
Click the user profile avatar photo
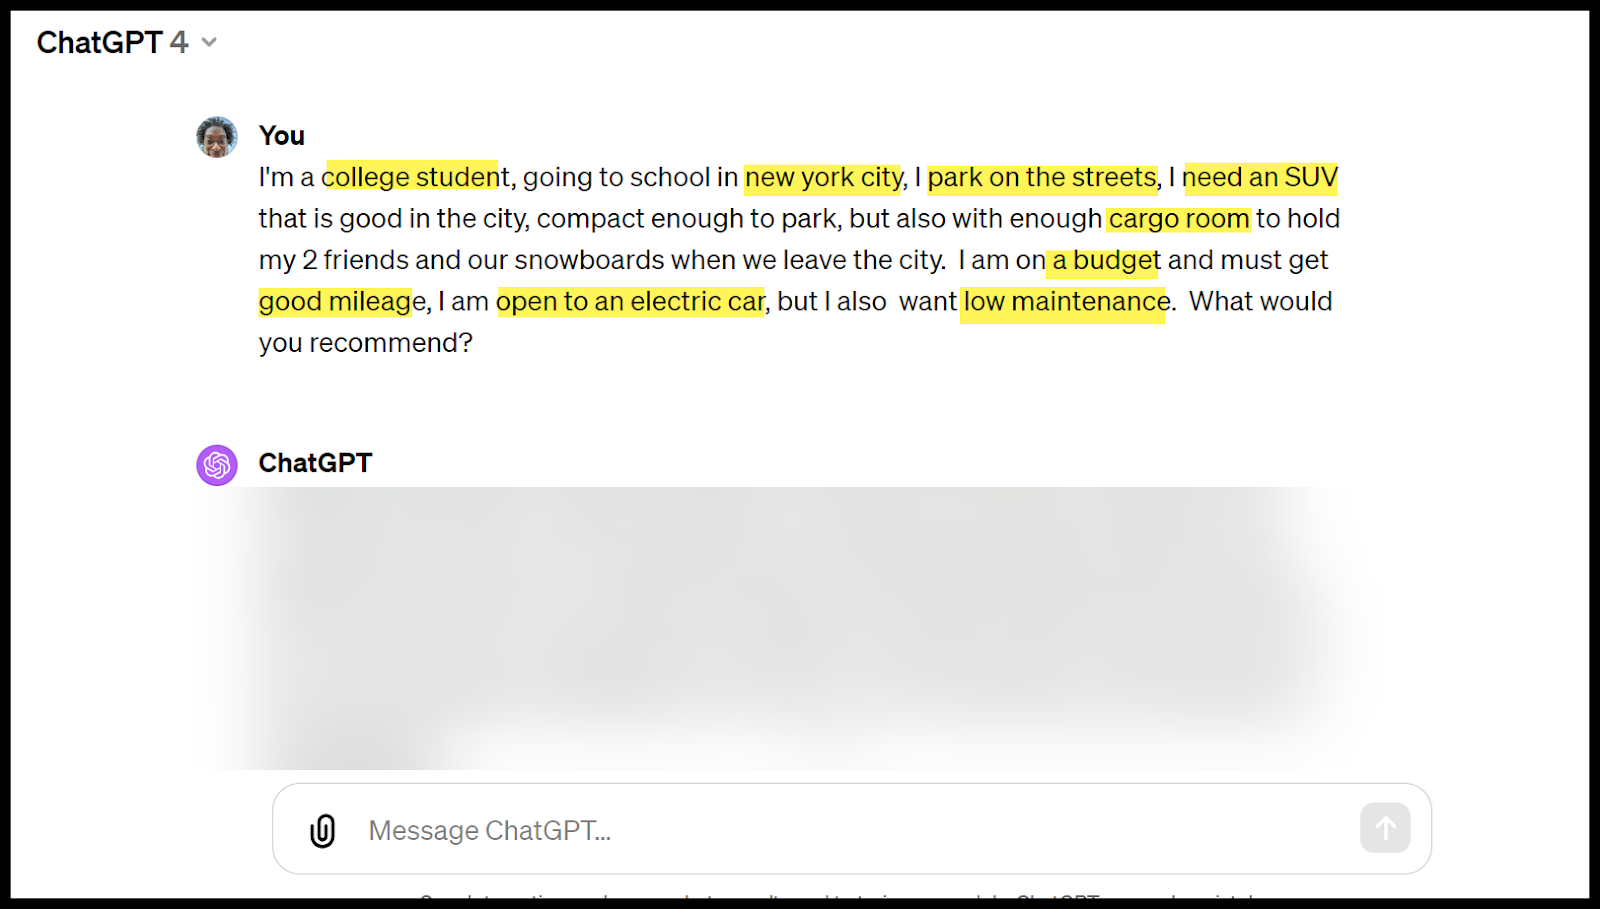point(217,137)
